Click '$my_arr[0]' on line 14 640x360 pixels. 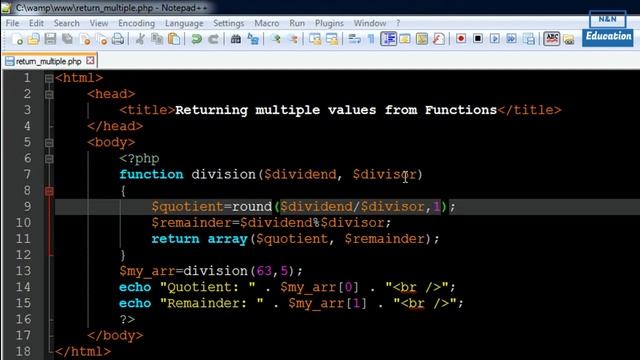click(320, 287)
